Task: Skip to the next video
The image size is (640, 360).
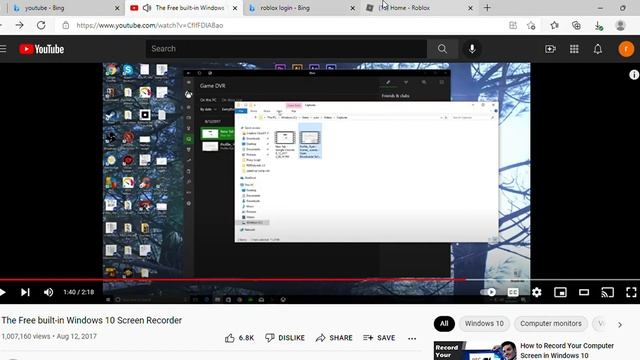Action: 25,292
